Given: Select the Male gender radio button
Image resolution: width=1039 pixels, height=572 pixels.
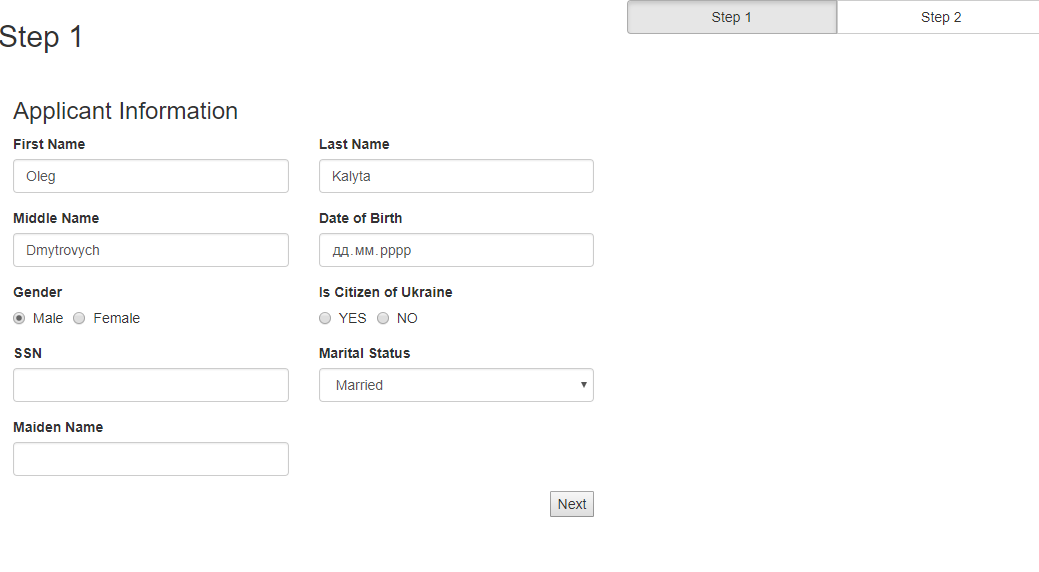Looking at the screenshot, I should coord(19,318).
